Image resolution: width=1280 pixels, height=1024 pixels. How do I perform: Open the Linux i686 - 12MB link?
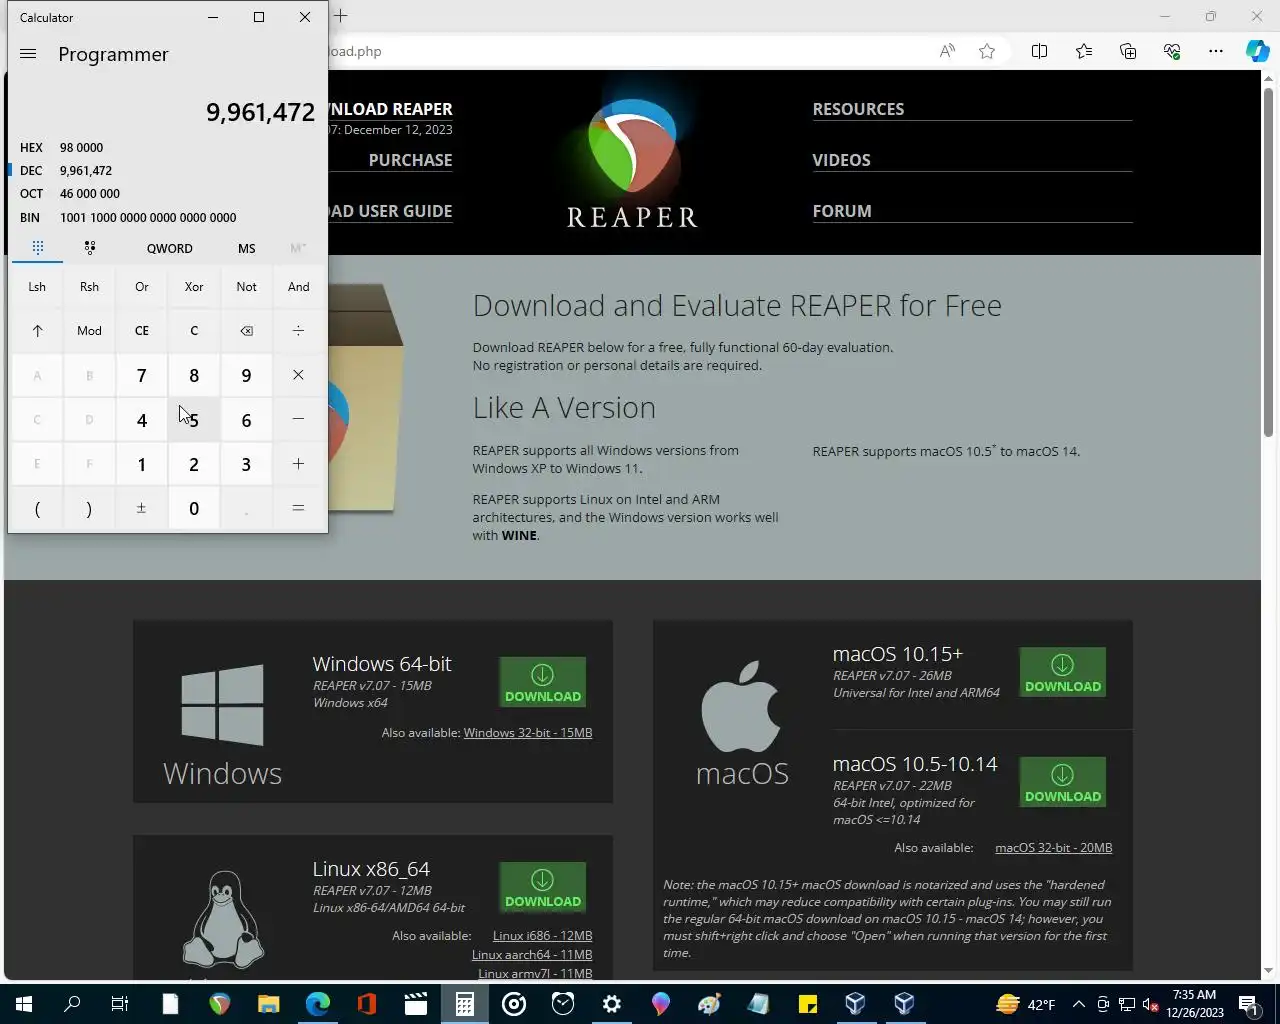[x=542, y=936]
